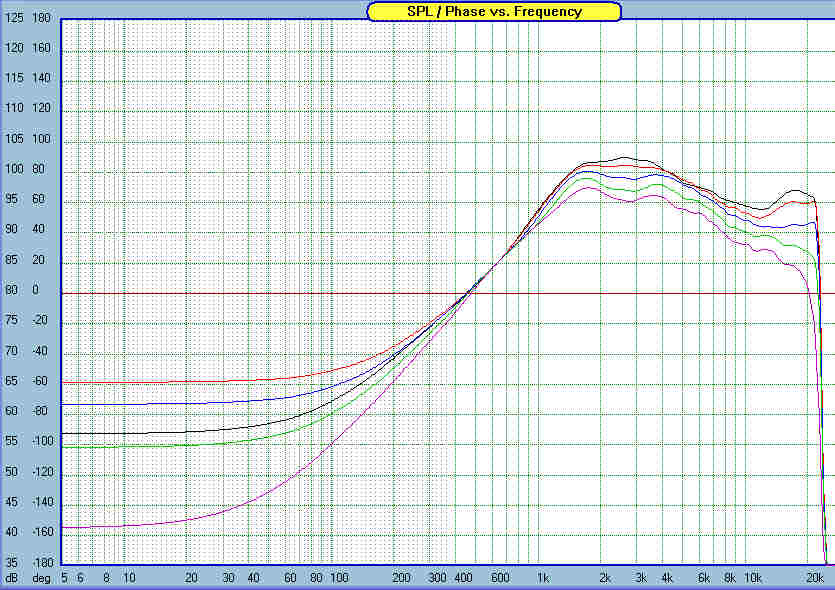835x590 pixels.
Task: Select the 160 degree phase label
Action: [42, 47]
